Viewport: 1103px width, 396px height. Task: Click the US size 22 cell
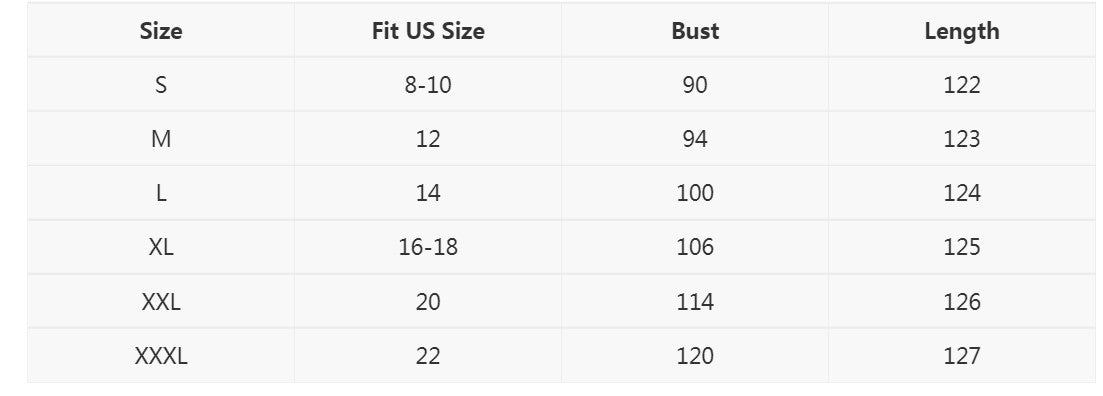pyautogui.click(x=428, y=356)
